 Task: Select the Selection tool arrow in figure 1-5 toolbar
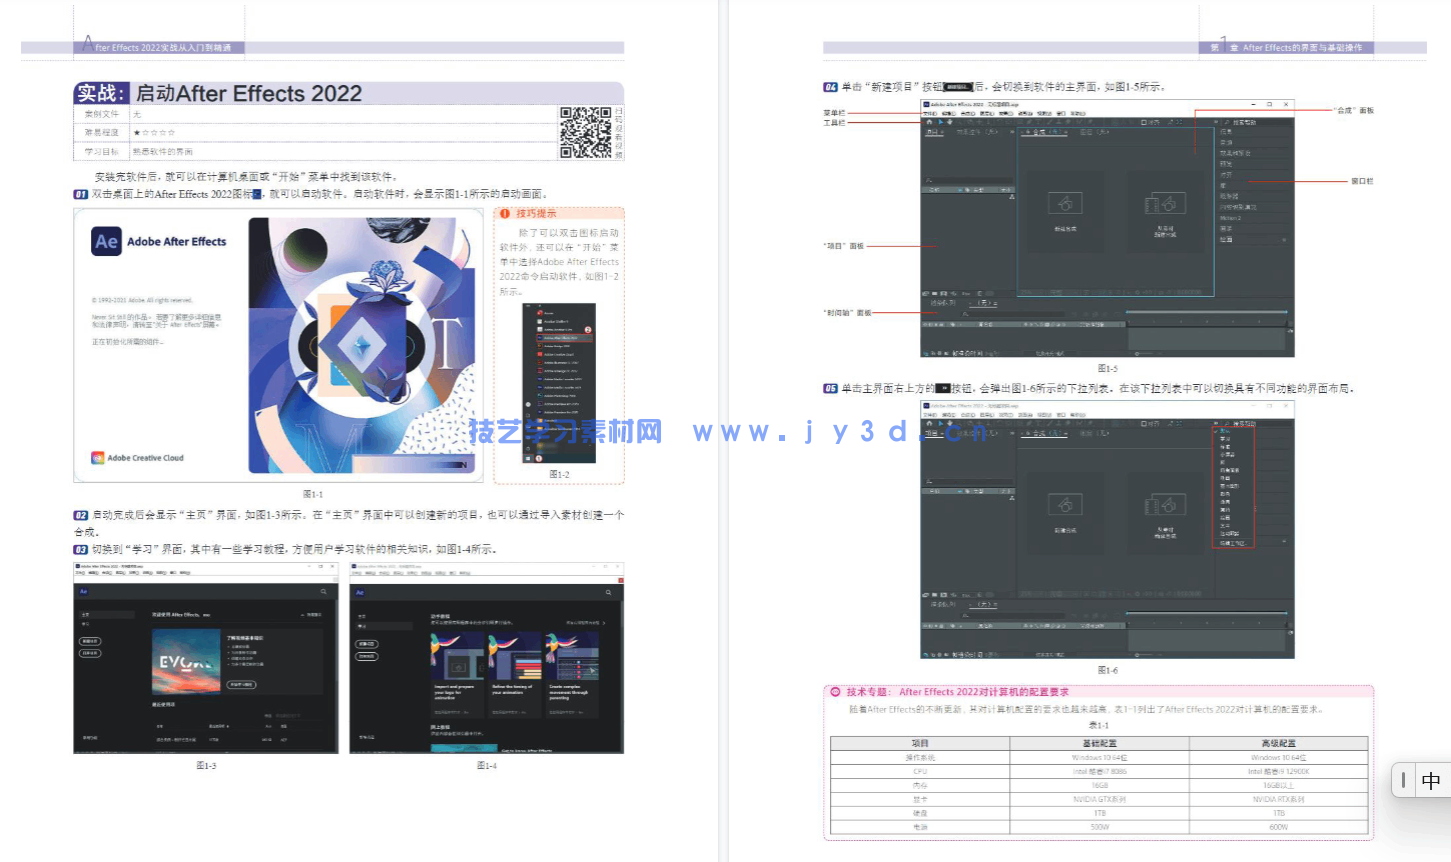(x=940, y=122)
